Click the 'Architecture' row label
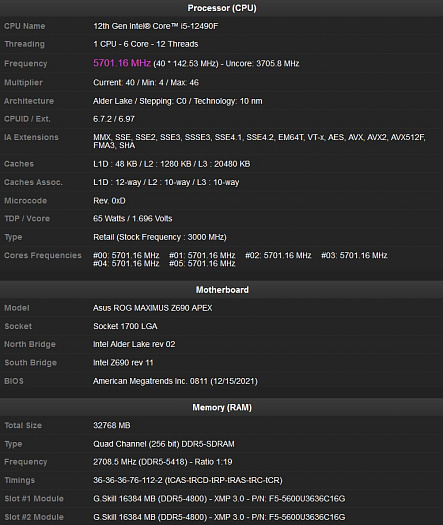Viewport: 443px width, 525px height. click(x=29, y=101)
